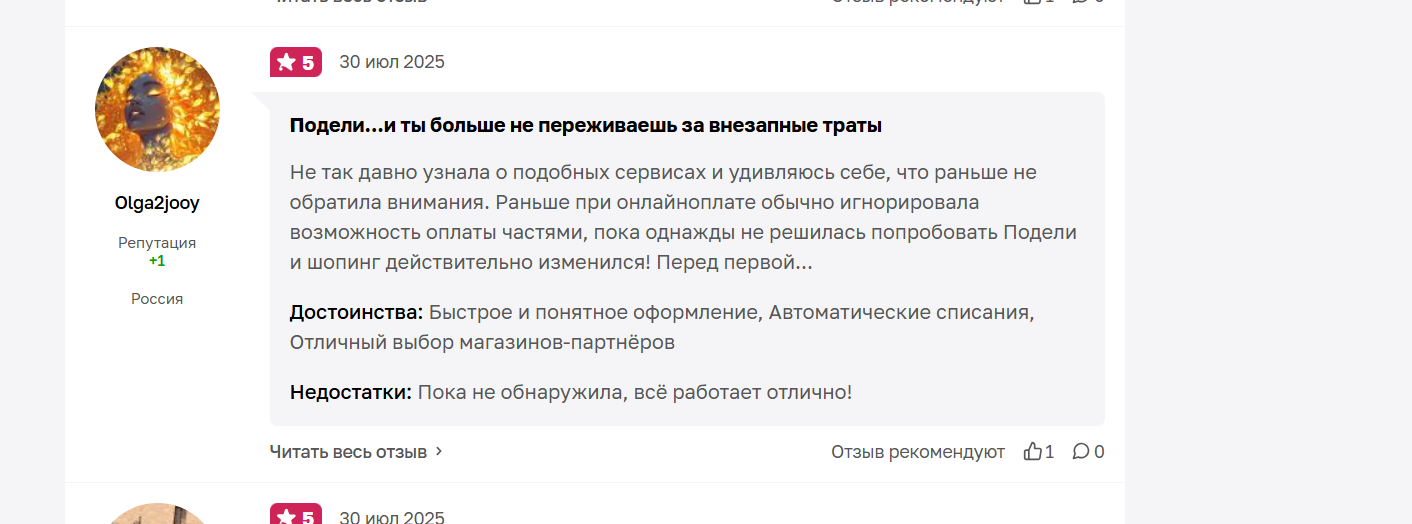Click the review title Подели...и ты больше не переживаешь
The height and width of the screenshot is (524, 1412).
tap(586, 126)
